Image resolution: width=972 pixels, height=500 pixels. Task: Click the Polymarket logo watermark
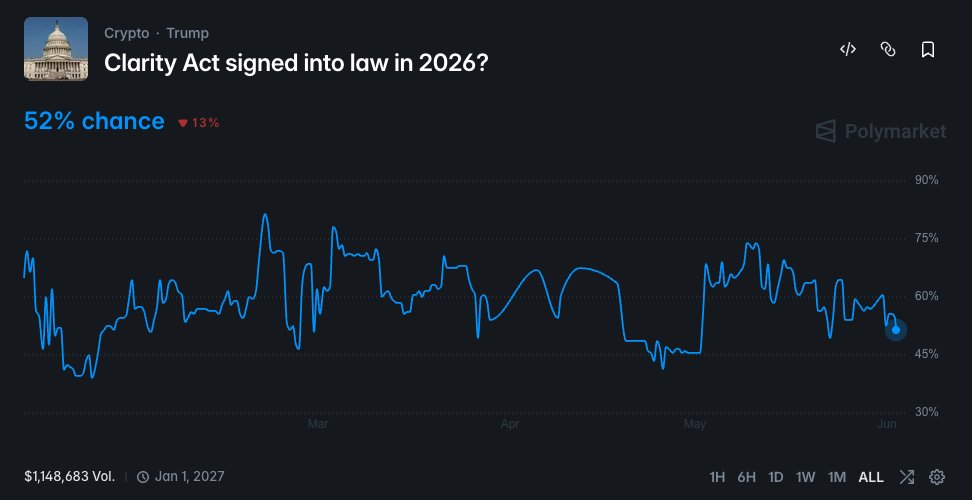880,131
